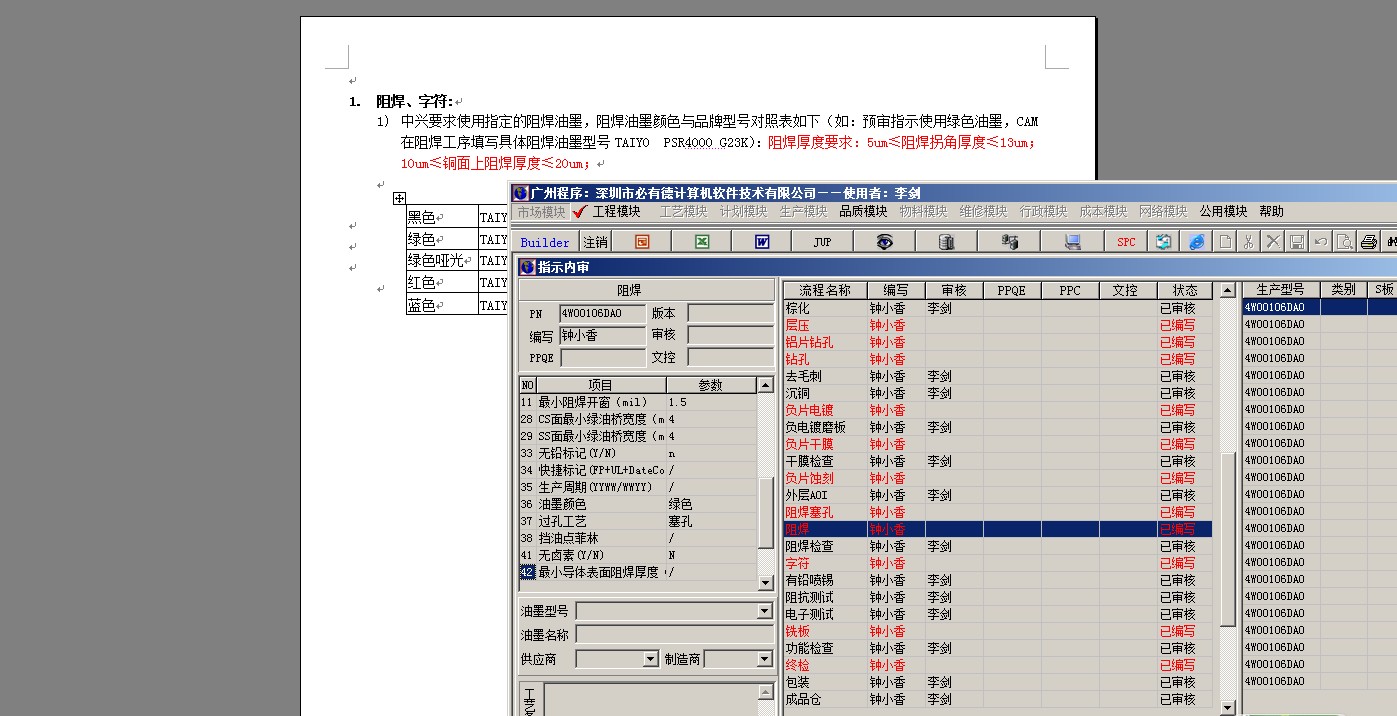Open the Internet Explorer toolbar icon
Screen dimensions: 1397x716
click(1196, 242)
